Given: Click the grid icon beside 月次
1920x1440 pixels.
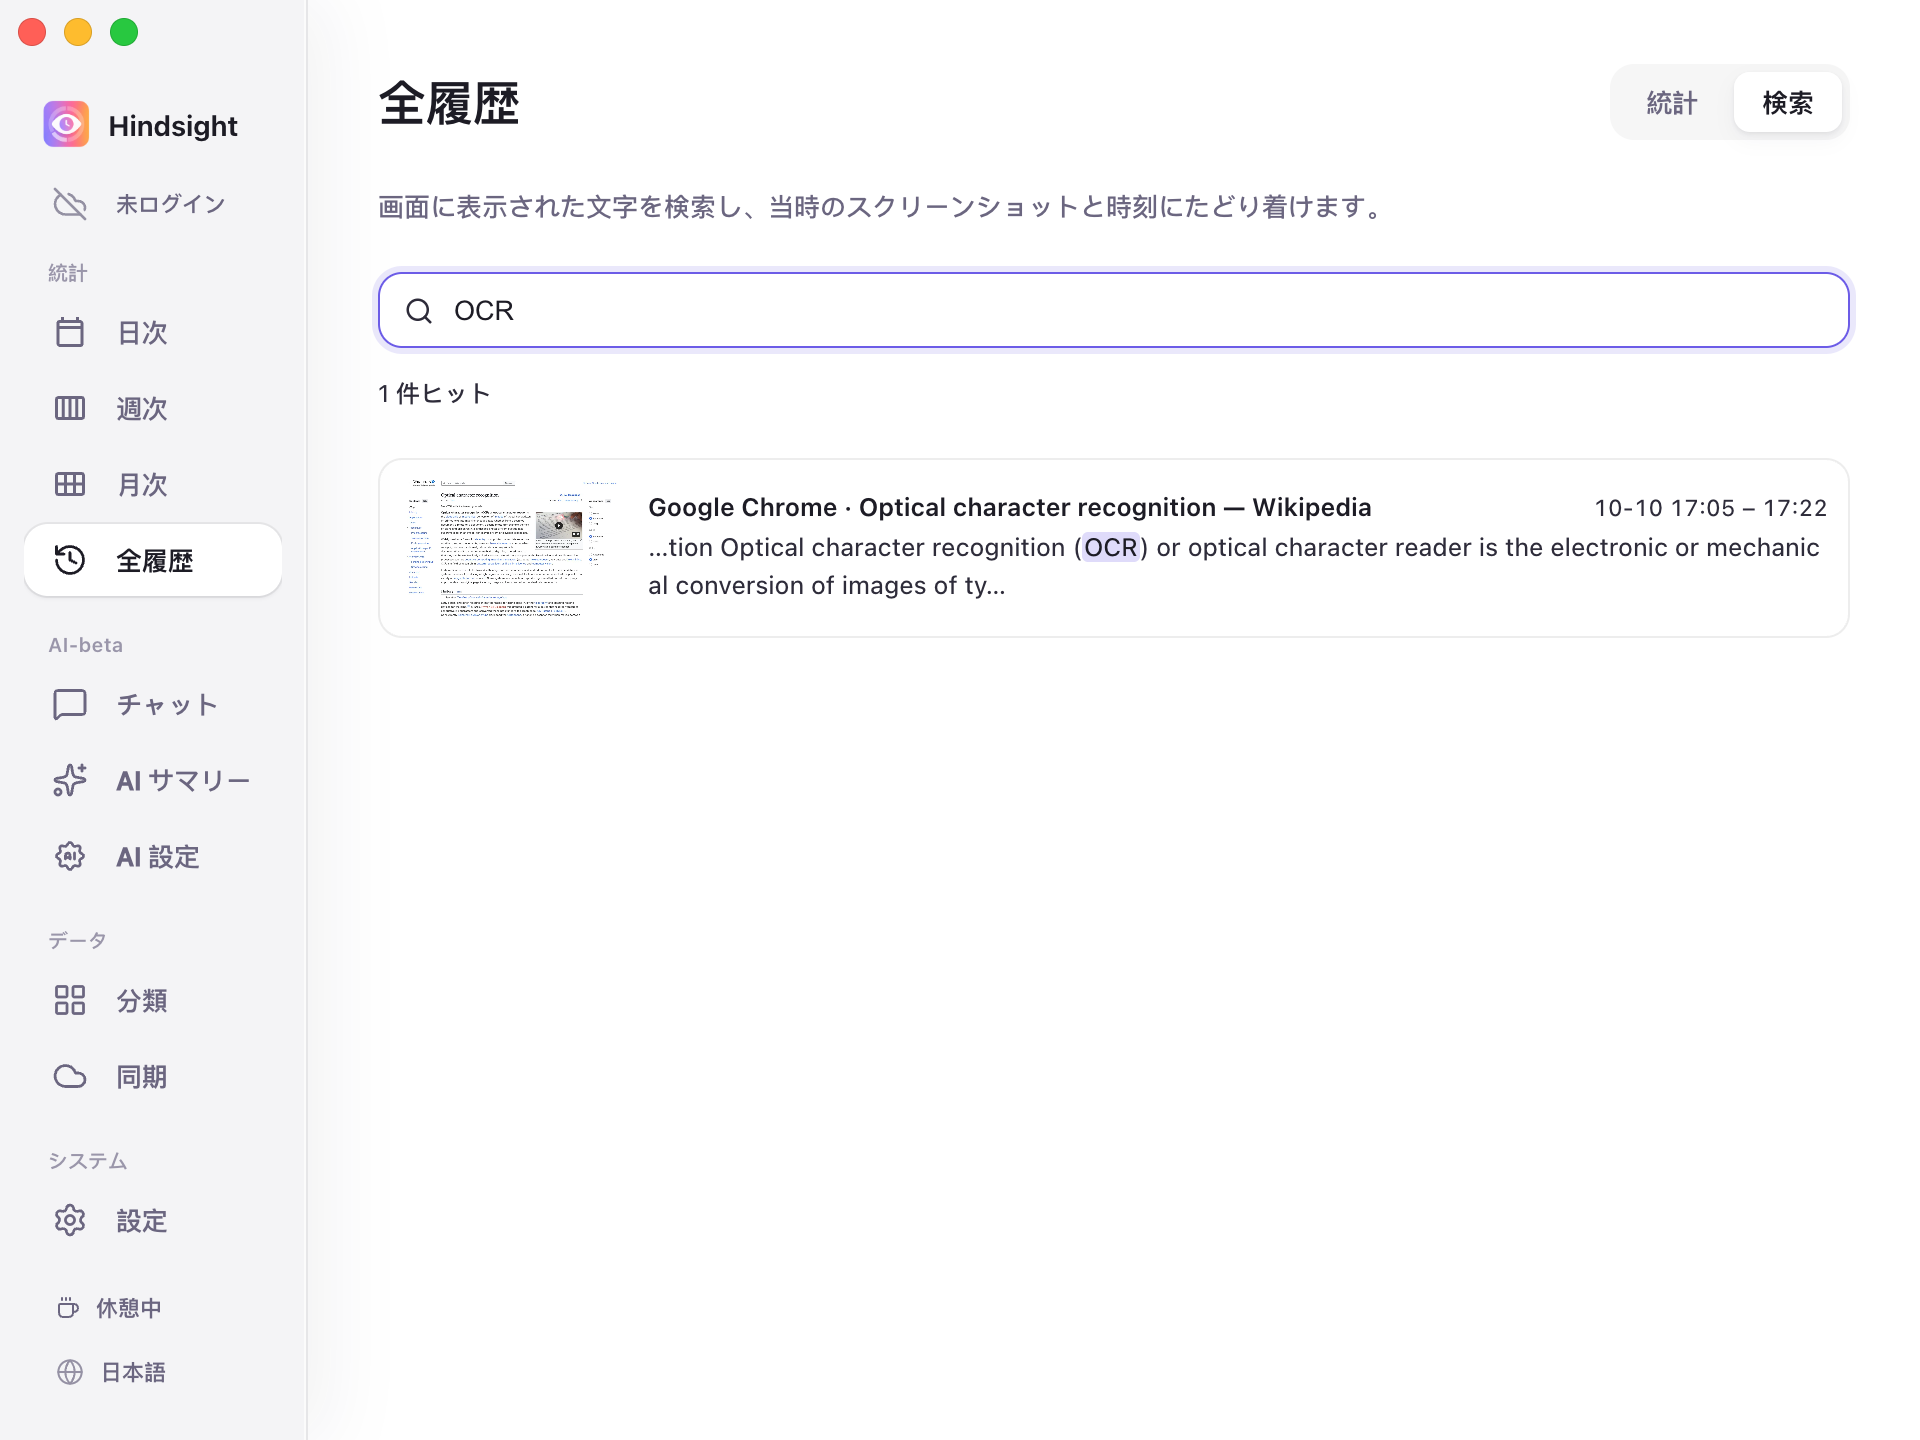Looking at the screenshot, I should [70, 484].
